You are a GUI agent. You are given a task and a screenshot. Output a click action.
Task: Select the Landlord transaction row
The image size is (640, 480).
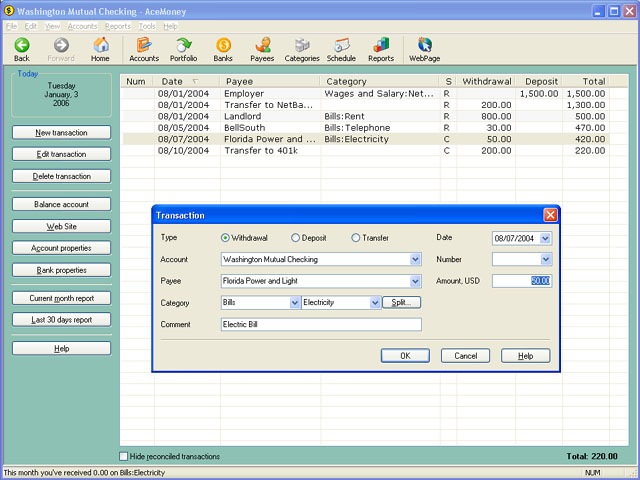point(365,116)
